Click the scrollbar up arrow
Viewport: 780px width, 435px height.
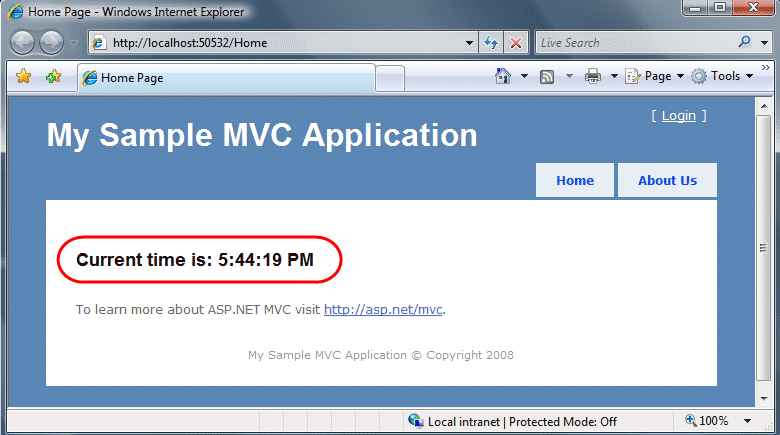pyautogui.click(x=764, y=106)
